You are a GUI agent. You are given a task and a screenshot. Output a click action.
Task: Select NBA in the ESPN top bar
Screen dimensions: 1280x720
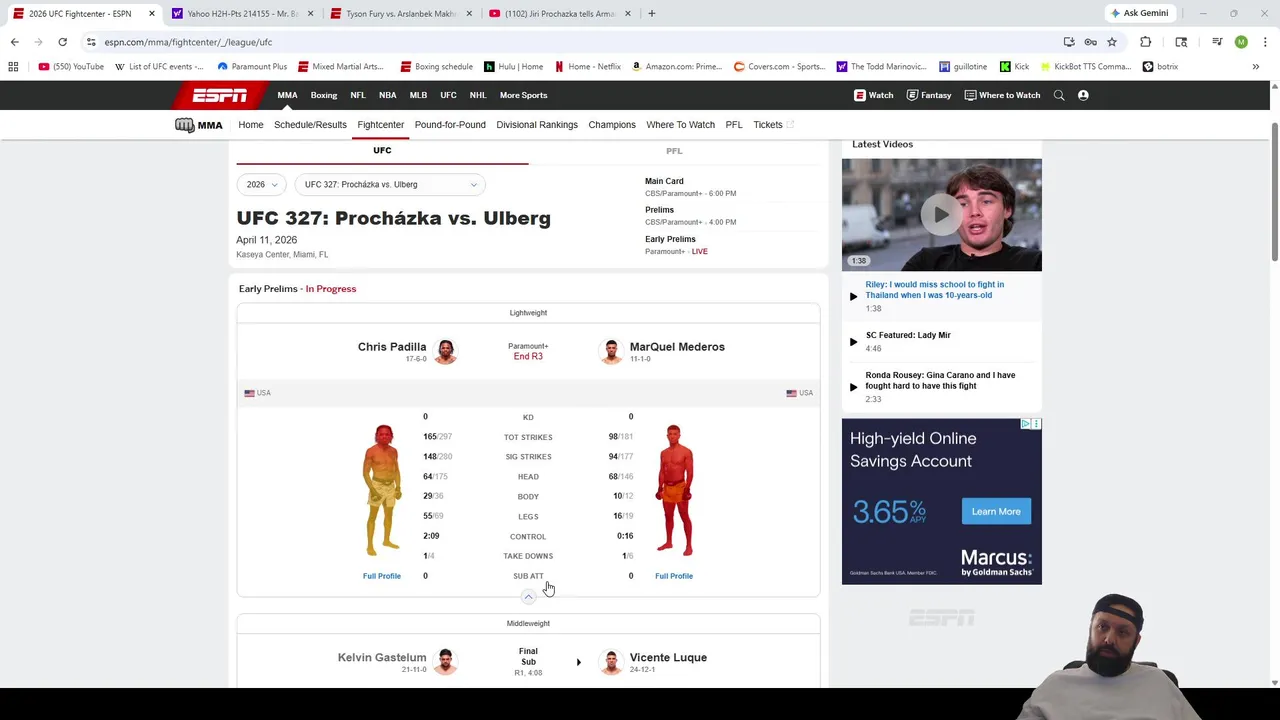click(x=387, y=95)
